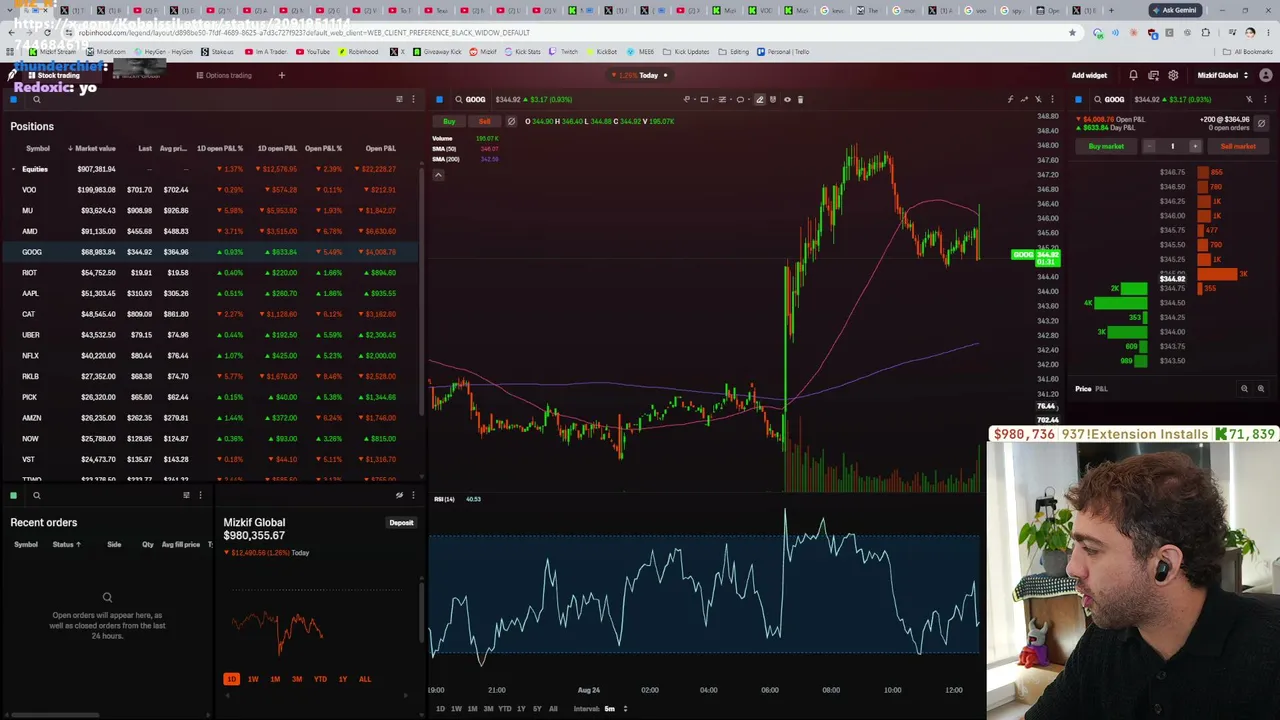Search symbols in the Positions widget
This screenshot has height=720, width=1280.
click(x=37, y=99)
